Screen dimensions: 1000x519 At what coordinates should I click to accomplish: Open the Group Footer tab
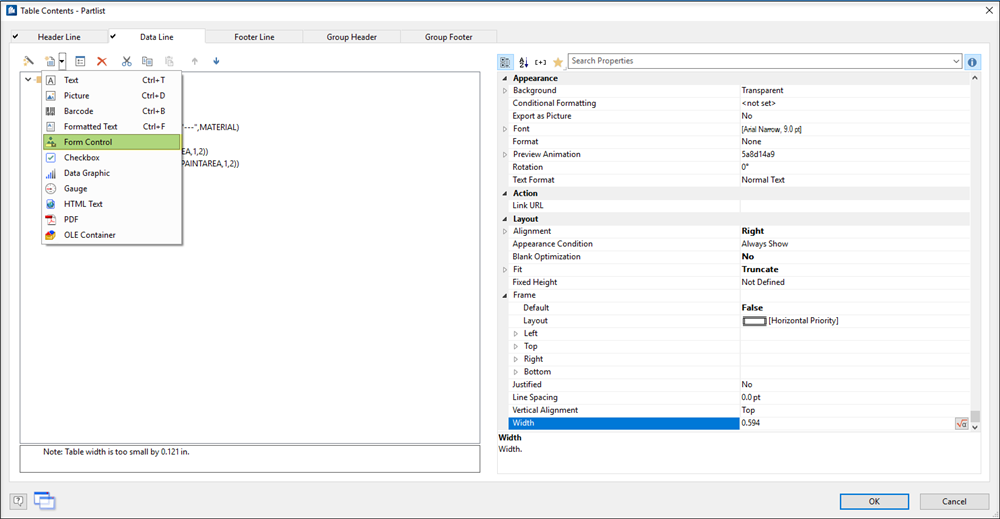(448, 37)
